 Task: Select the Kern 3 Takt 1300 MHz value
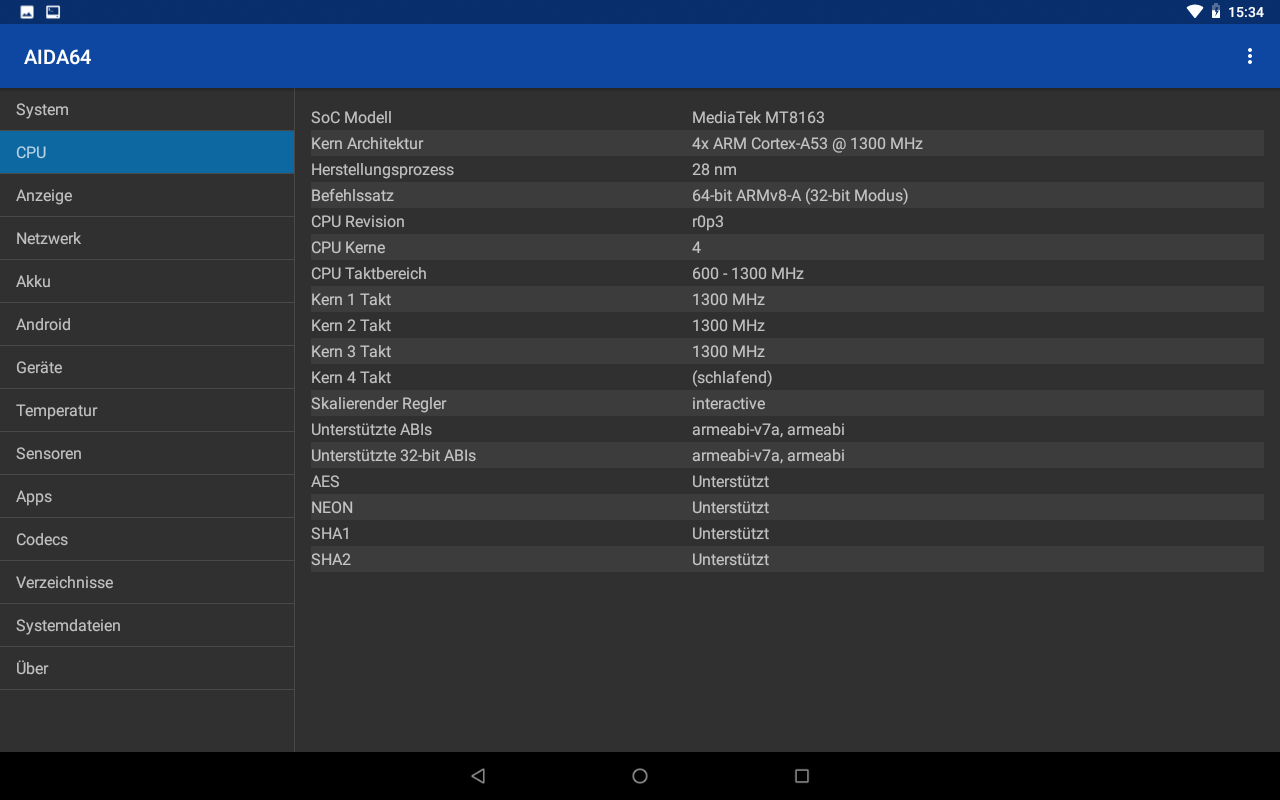[x=728, y=352]
